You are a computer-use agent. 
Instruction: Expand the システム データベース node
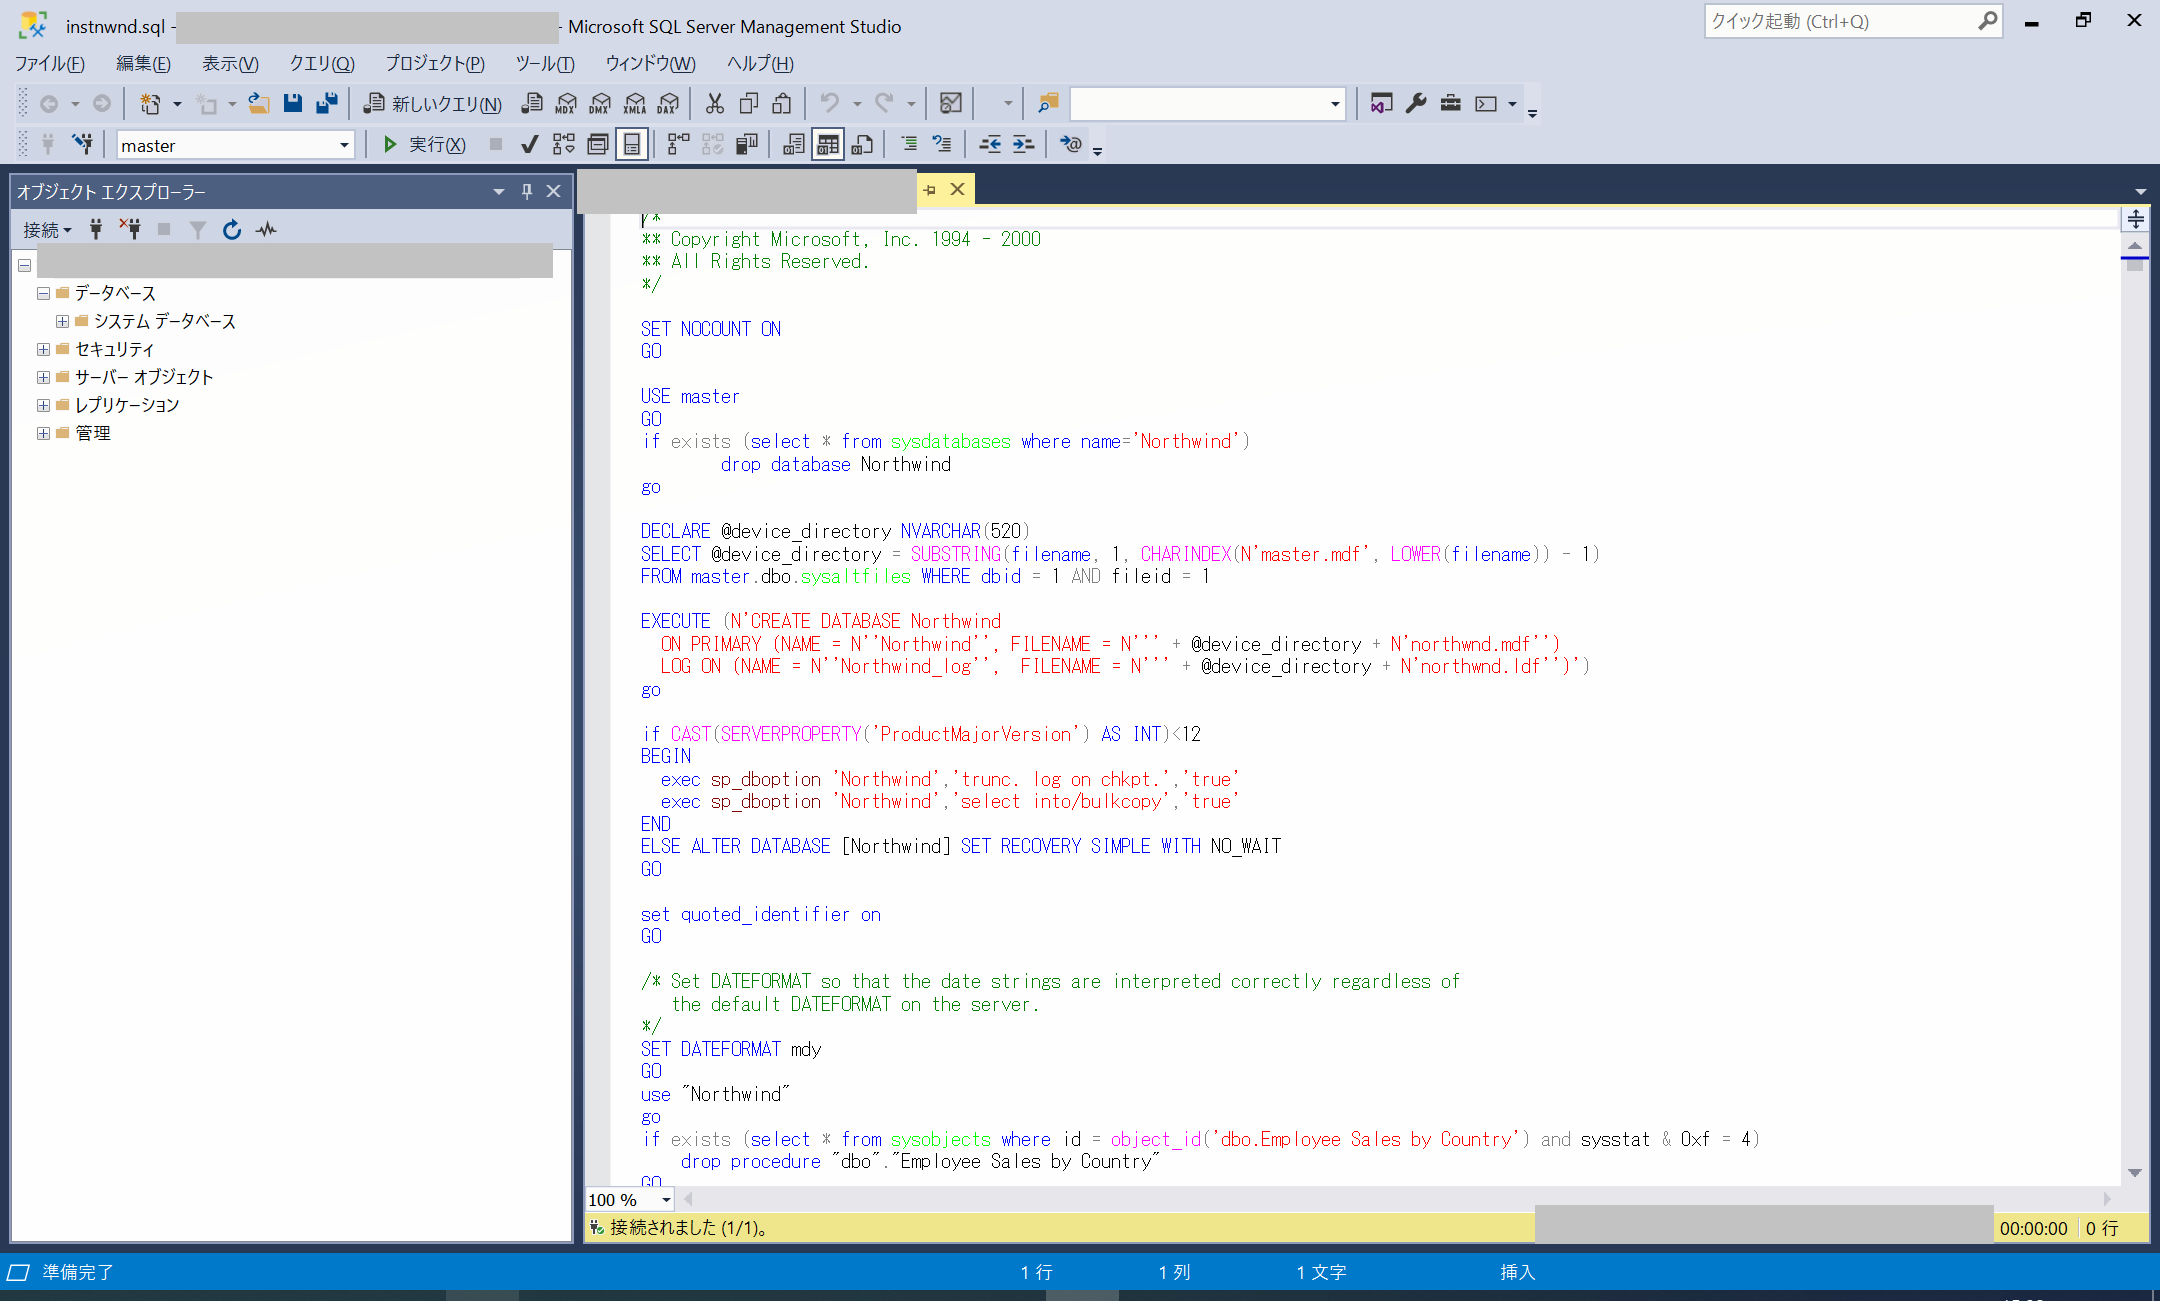62,321
